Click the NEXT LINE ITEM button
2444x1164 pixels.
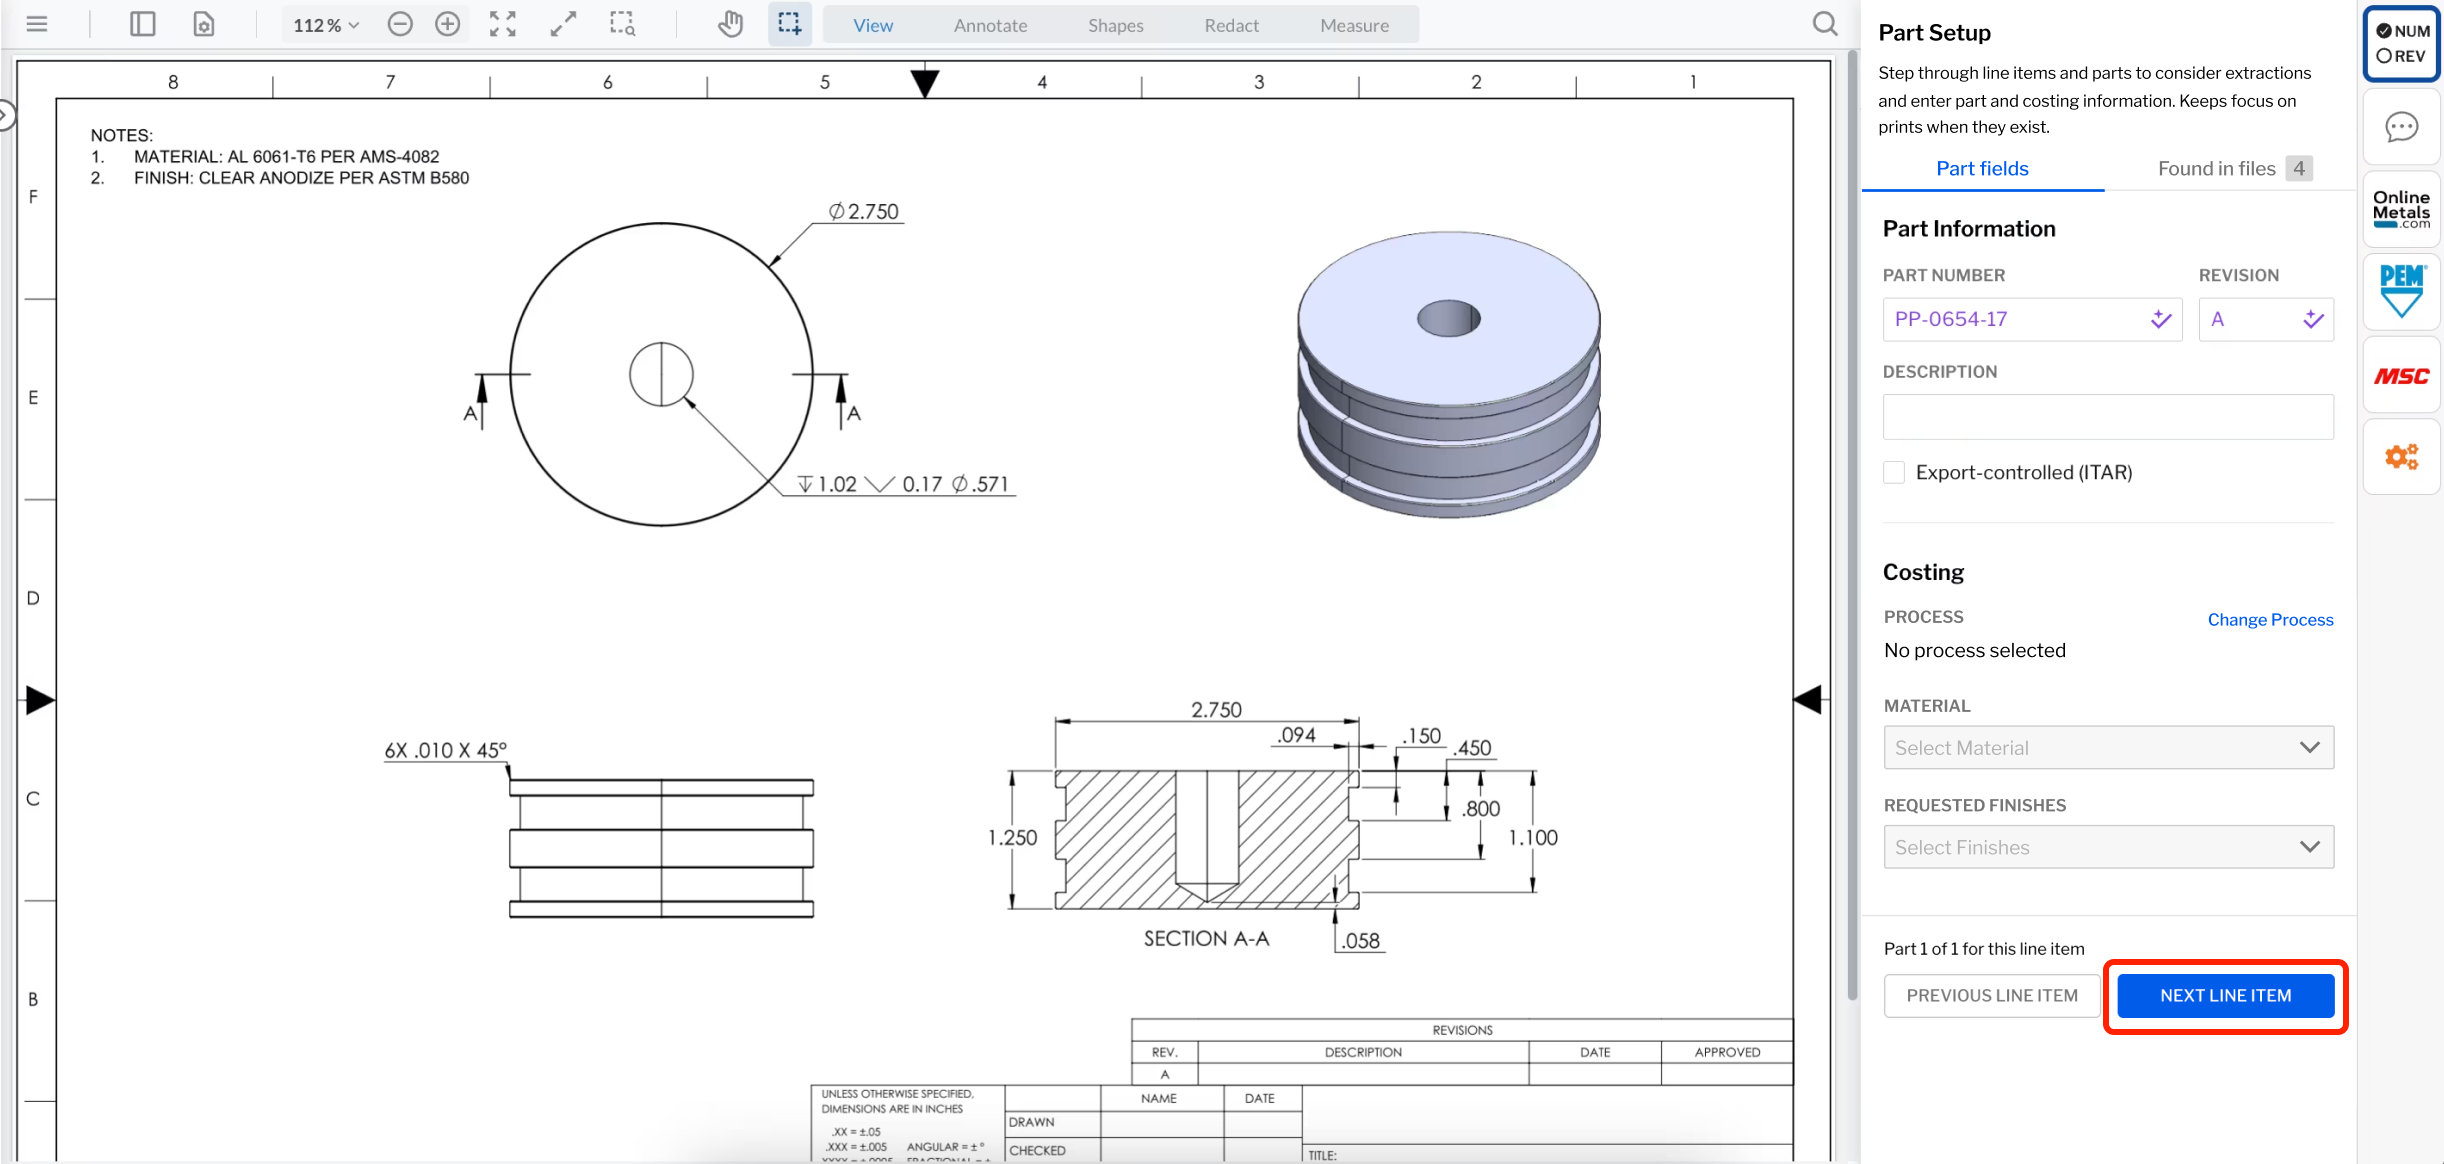click(x=2225, y=995)
